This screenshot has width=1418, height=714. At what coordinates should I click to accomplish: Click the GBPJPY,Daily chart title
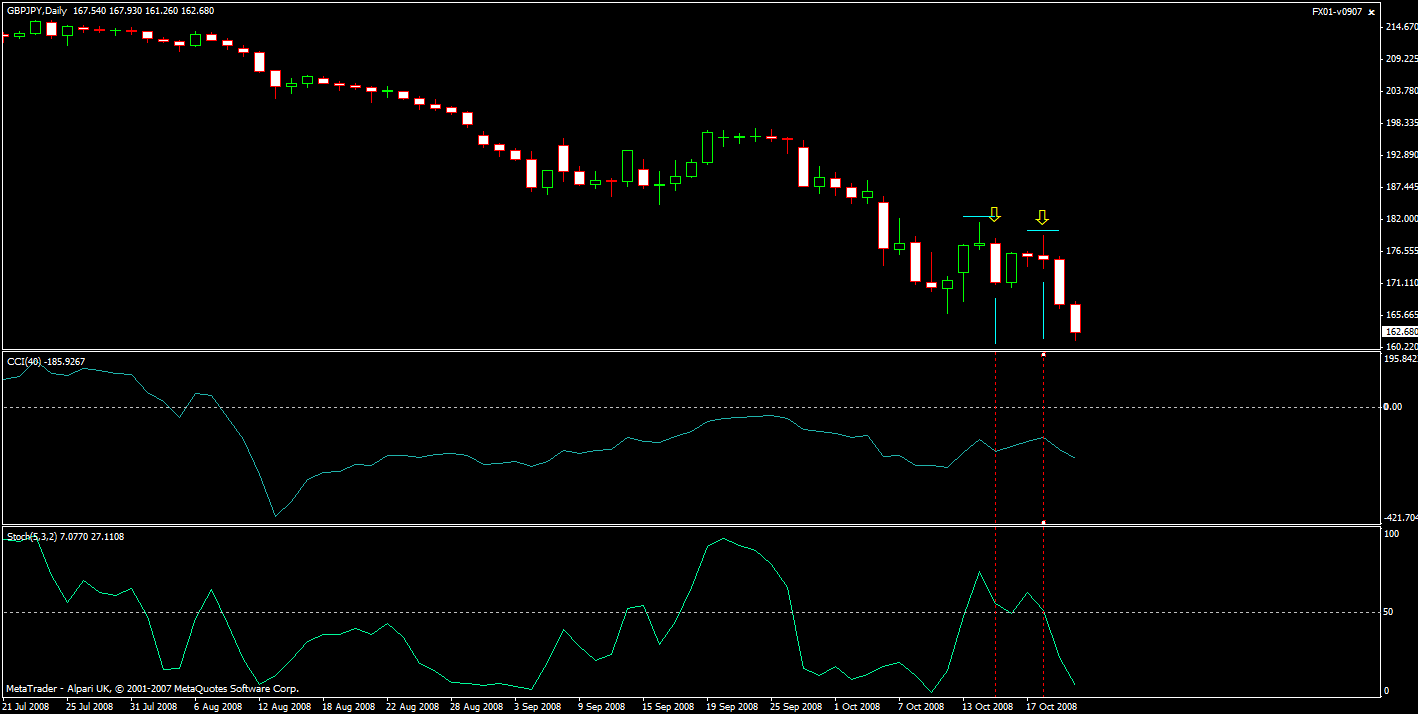pyautogui.click(x=35, y=11)
